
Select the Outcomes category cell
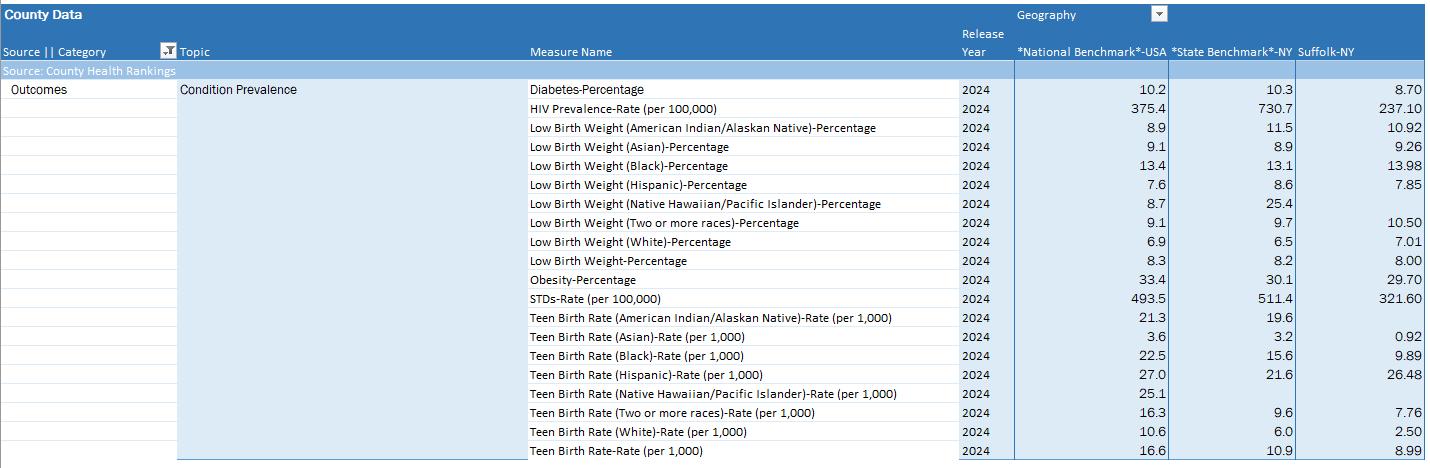tap(39, 90)
